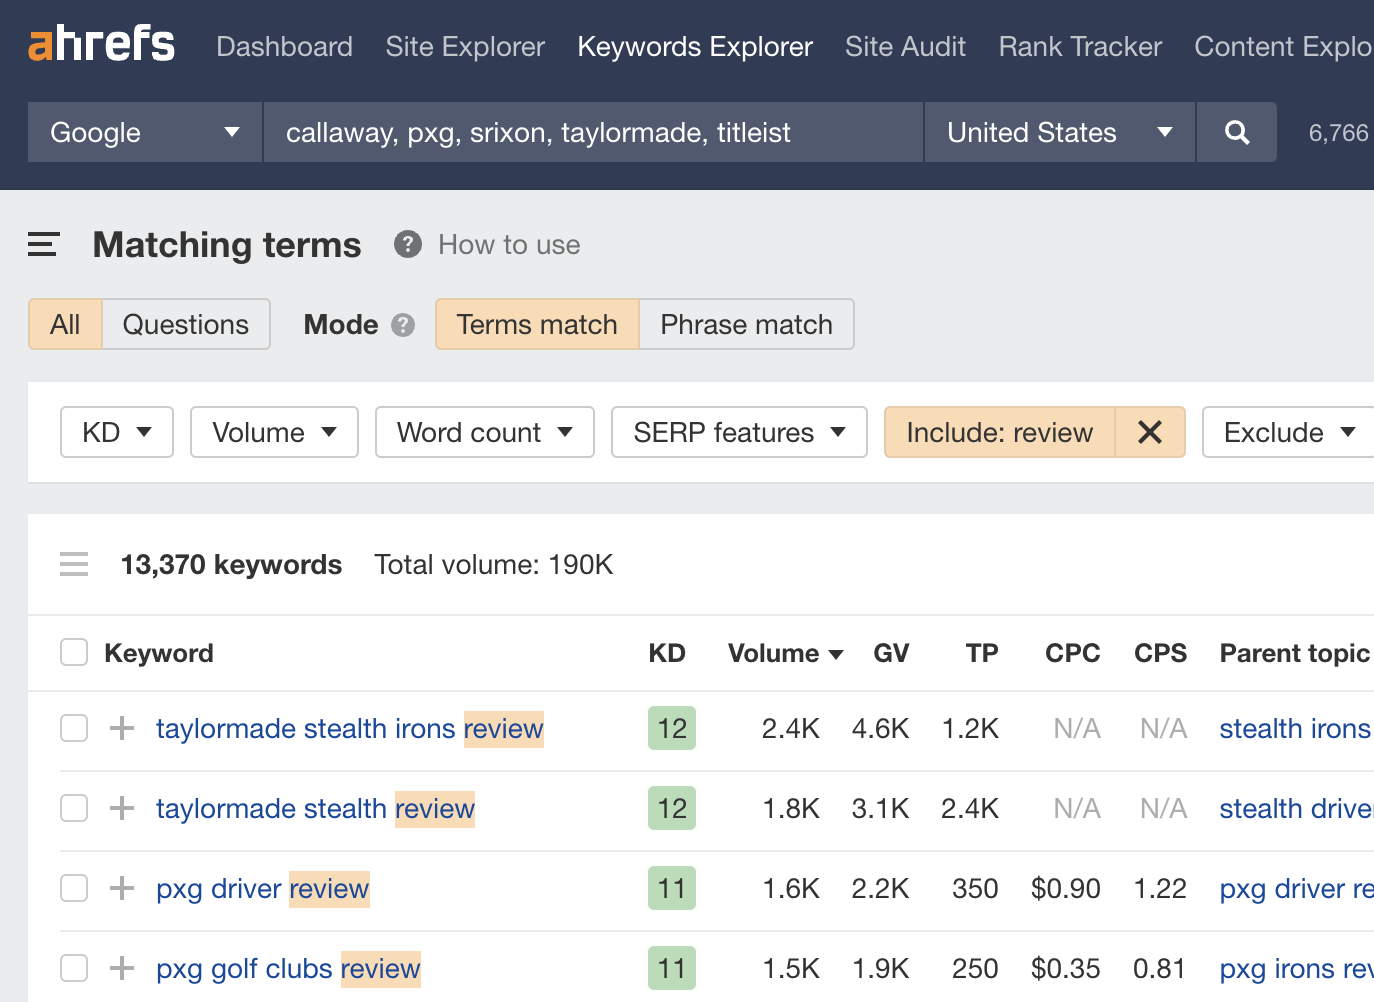
Task: Check the 'taylormade stealth review' row checkbox
Action: click(x=73, y=808)
